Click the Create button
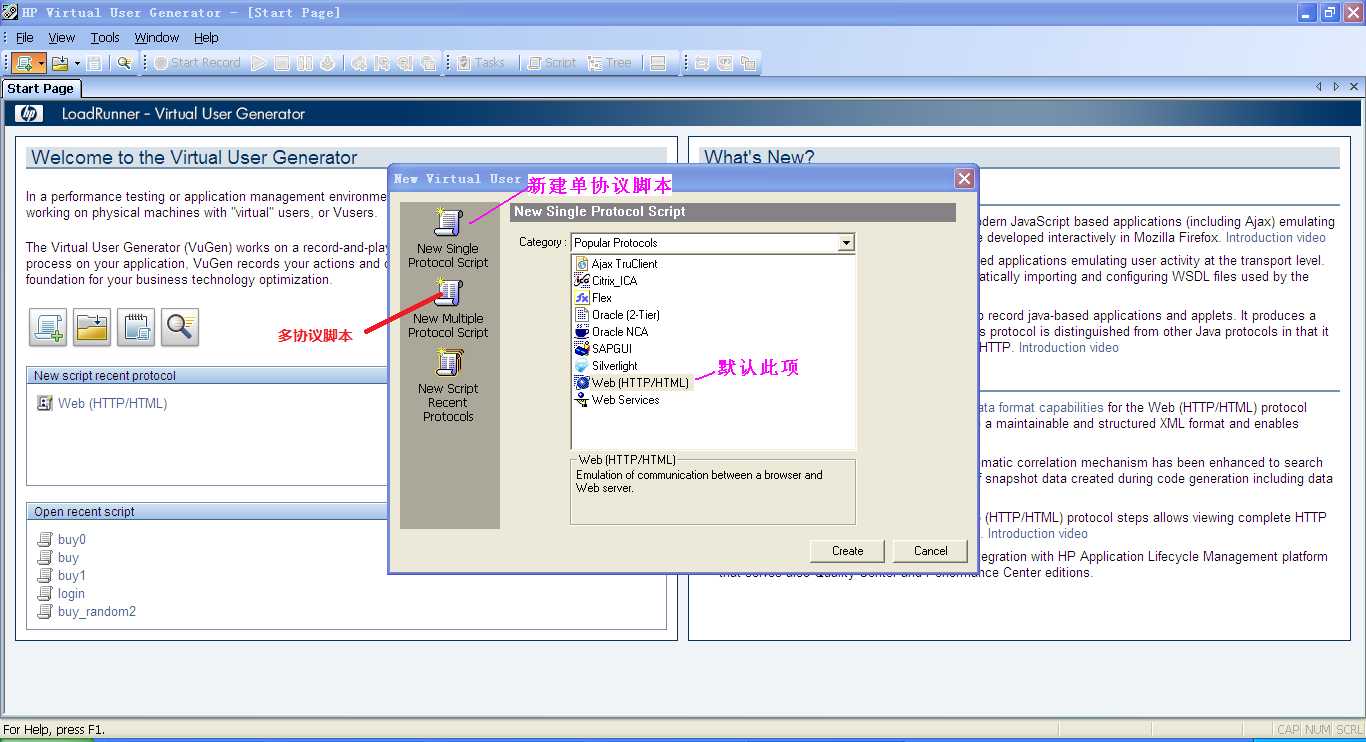 (x=847, y=551)
